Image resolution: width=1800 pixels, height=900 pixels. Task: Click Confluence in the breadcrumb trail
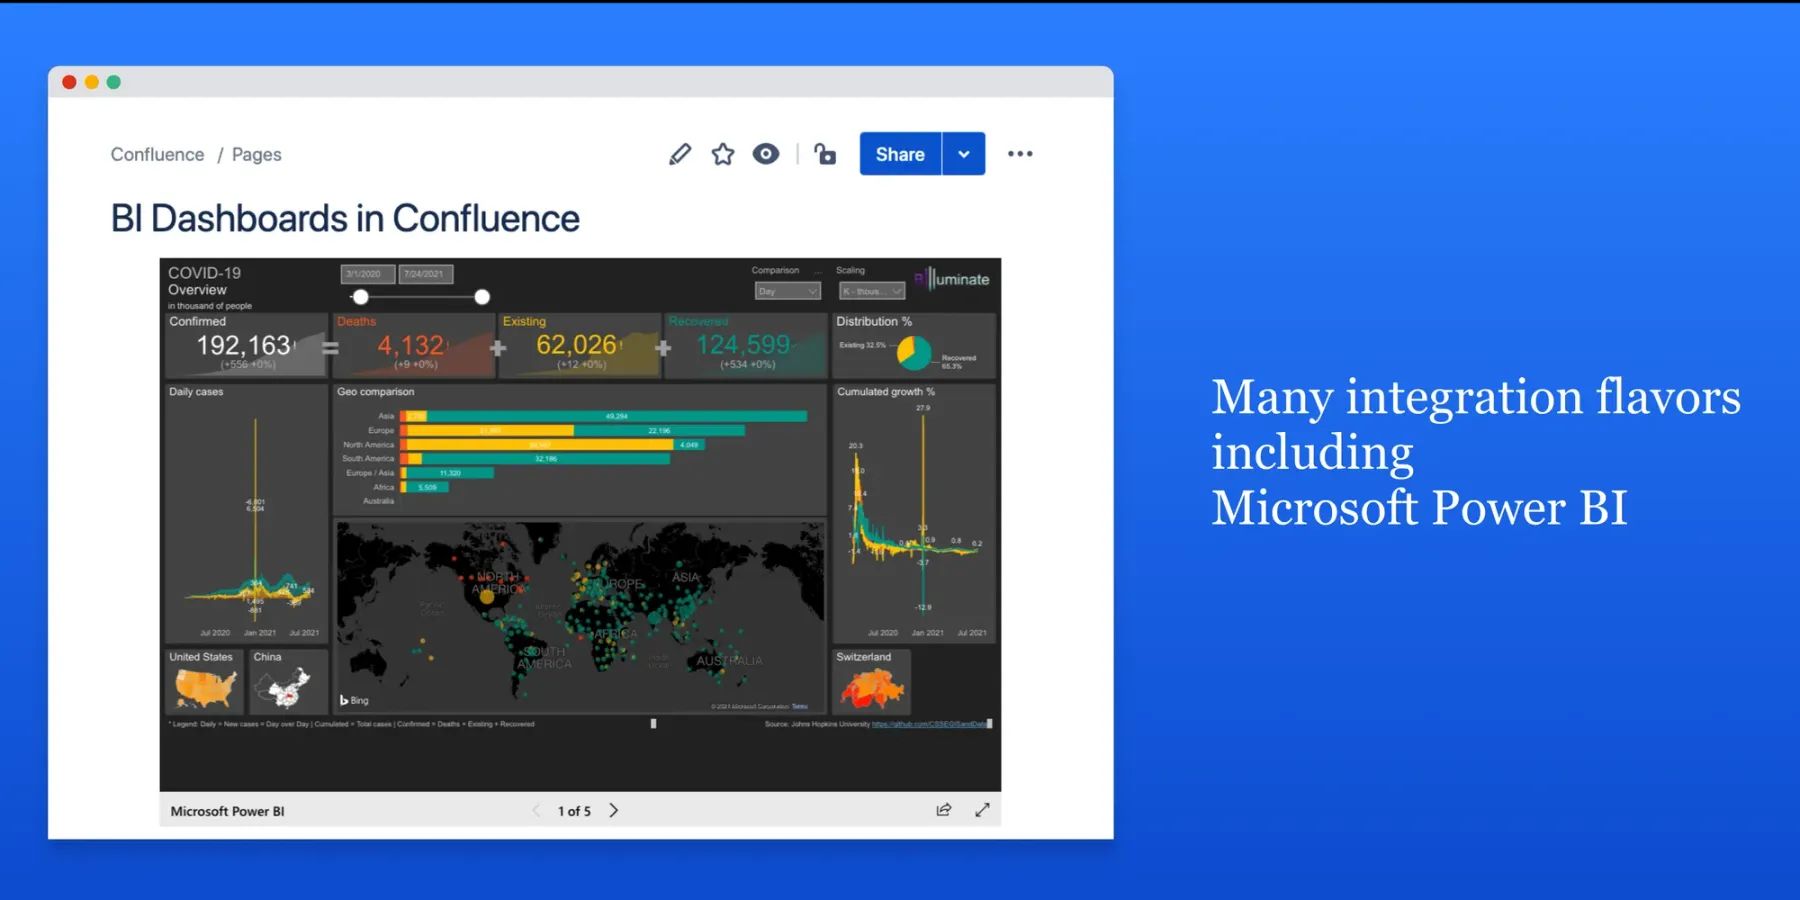pyautogui.click(x=157, y=154)
